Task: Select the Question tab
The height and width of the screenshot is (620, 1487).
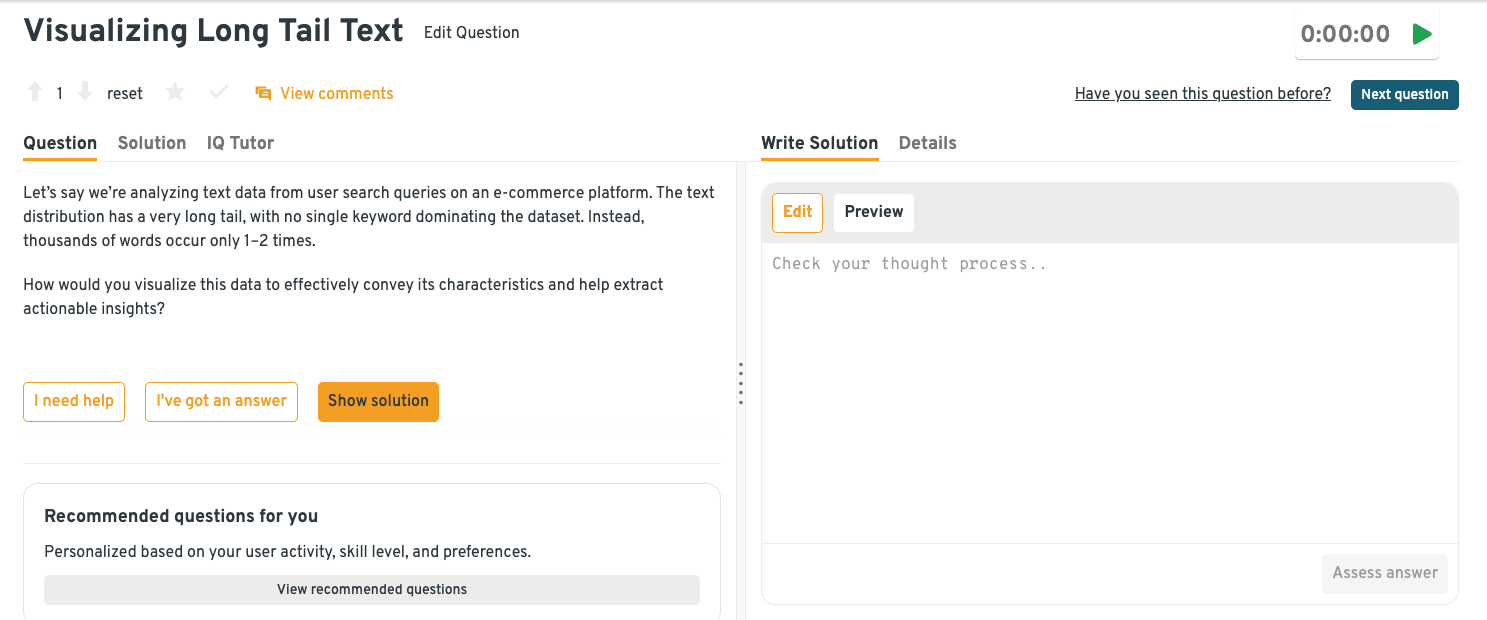Action: (60, 143)
